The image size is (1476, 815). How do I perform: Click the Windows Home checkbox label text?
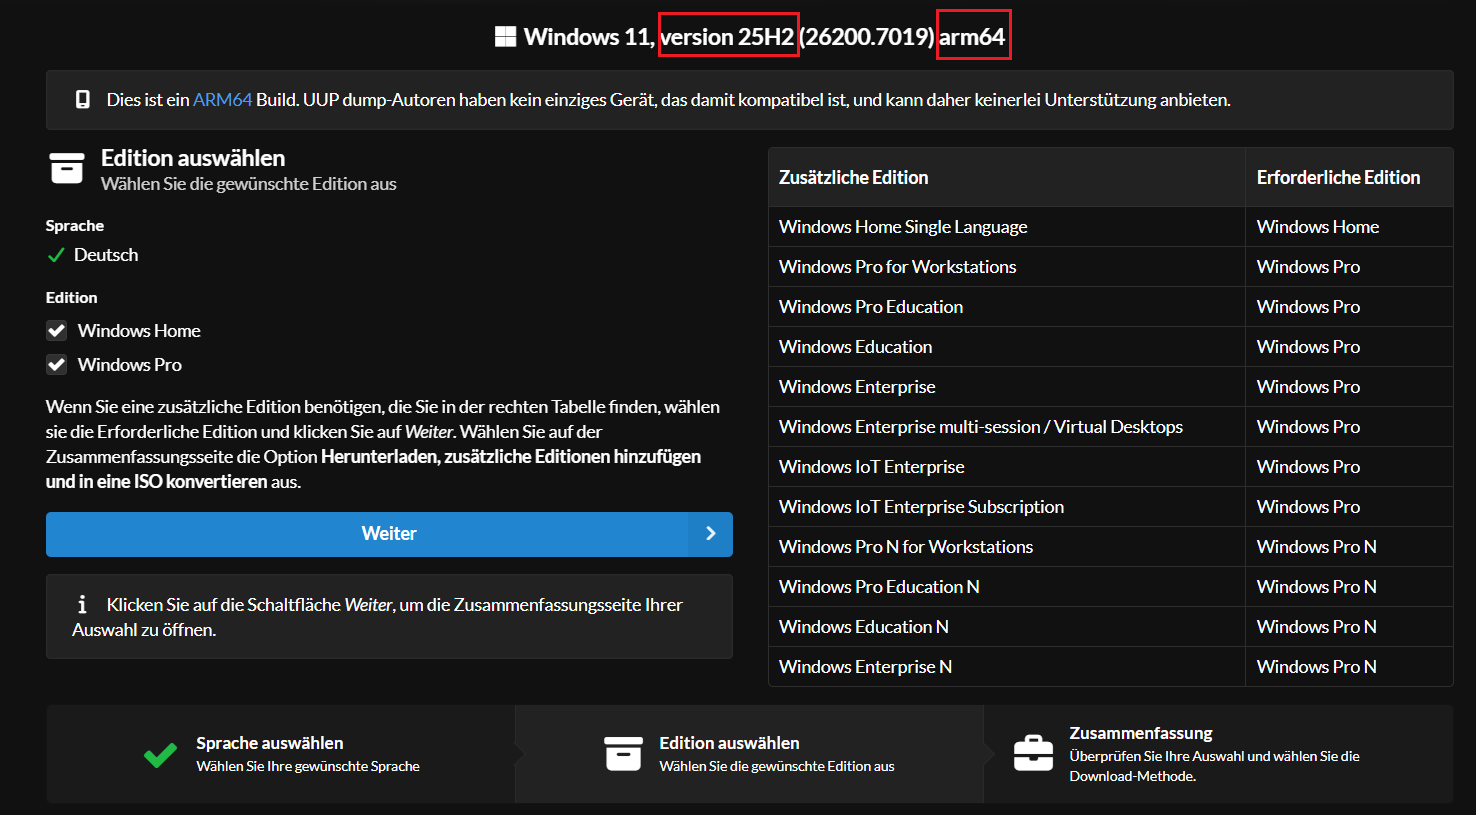coord(139,331)
